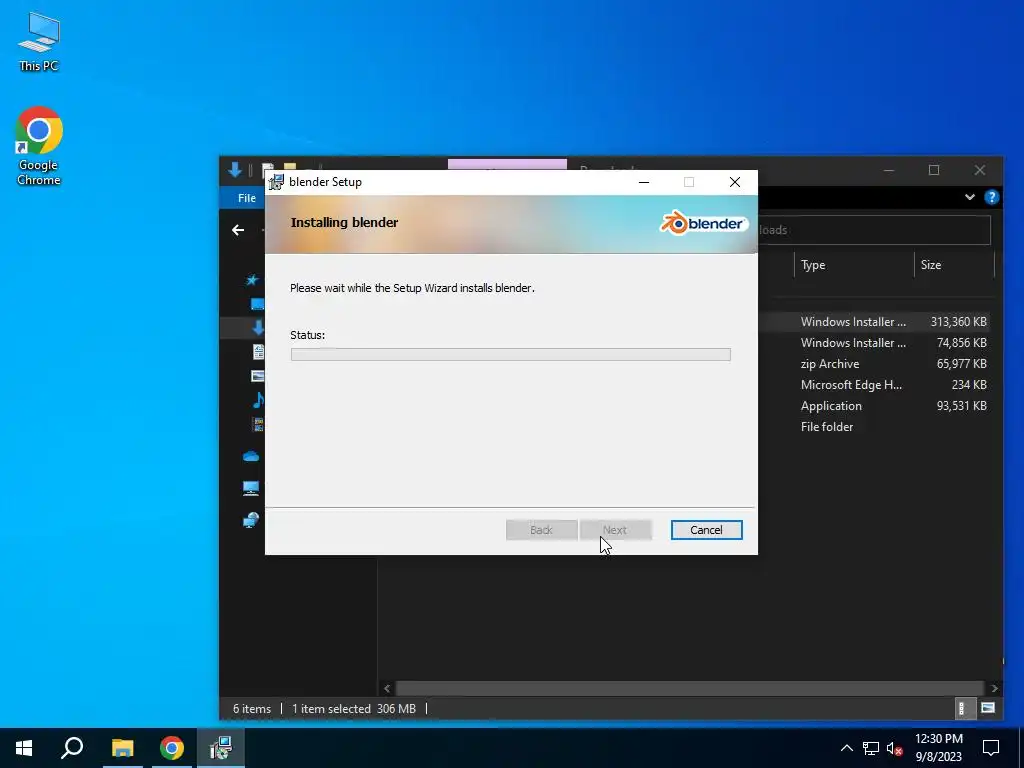Image resolution: width=1024 pixels, height=768 pixels.
Task: Open Google Chrome desktop shortcut
Action: tap(39, 146)
